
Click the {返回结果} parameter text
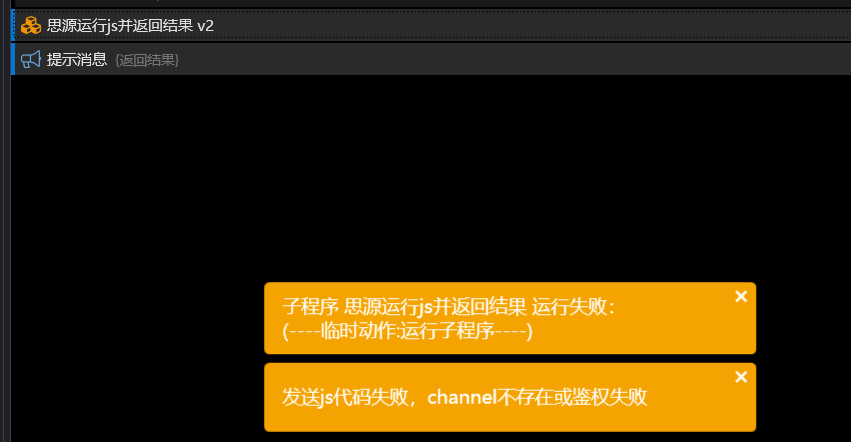(x=147, y=60)
